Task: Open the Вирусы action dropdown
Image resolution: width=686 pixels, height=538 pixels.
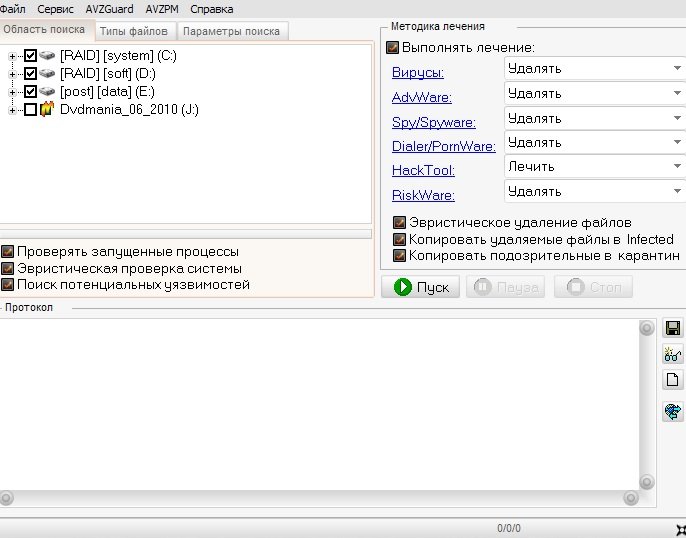Action: [595, 68]
